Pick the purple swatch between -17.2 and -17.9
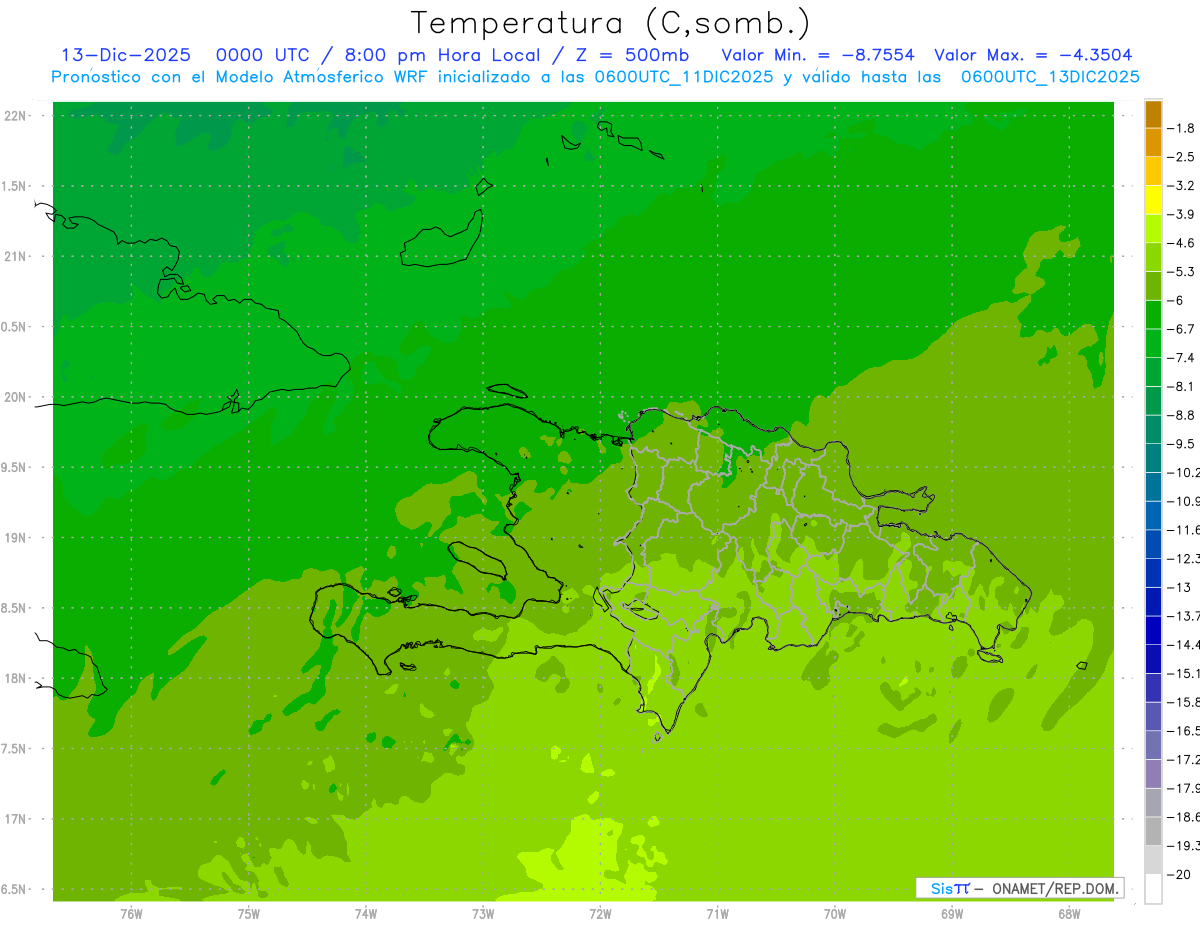This screenshot has height=927, width=1200. coord(1153,773)
